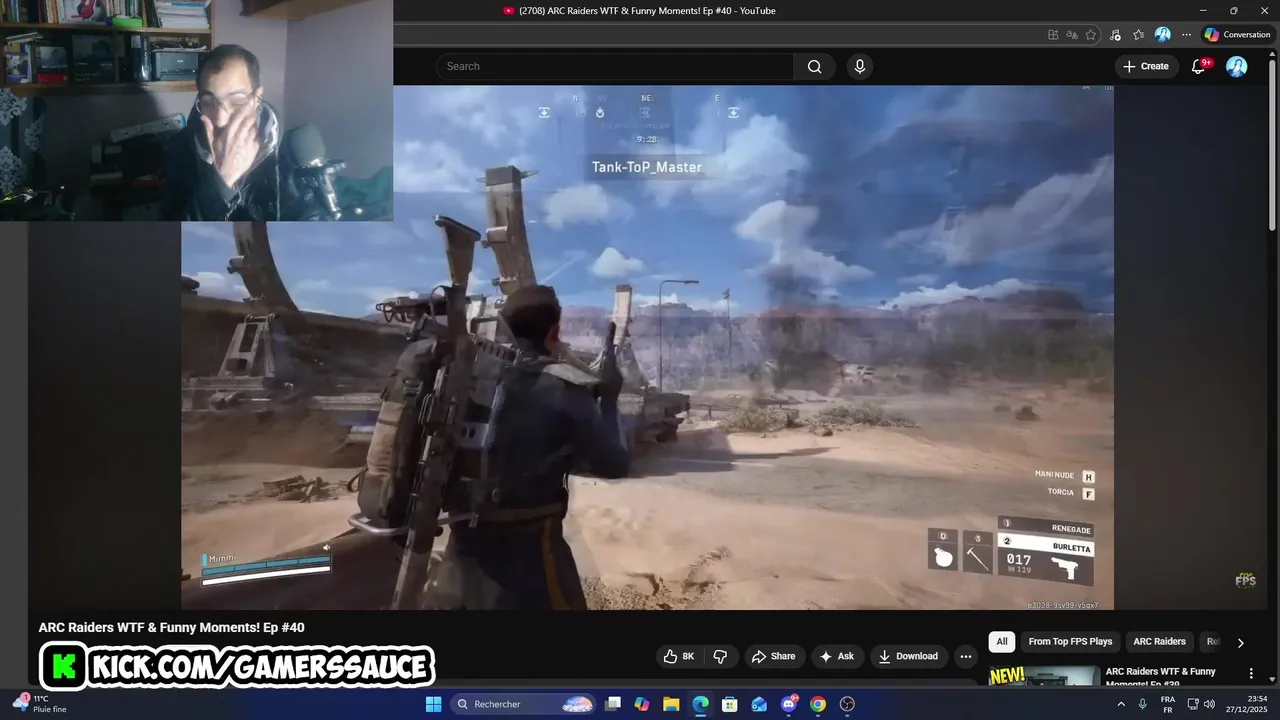Open the ARC Raiders WTF & Funny Moments Ep #39 title
Image resolution: width=1280 pixels, height=720 pixels.
1161,677
